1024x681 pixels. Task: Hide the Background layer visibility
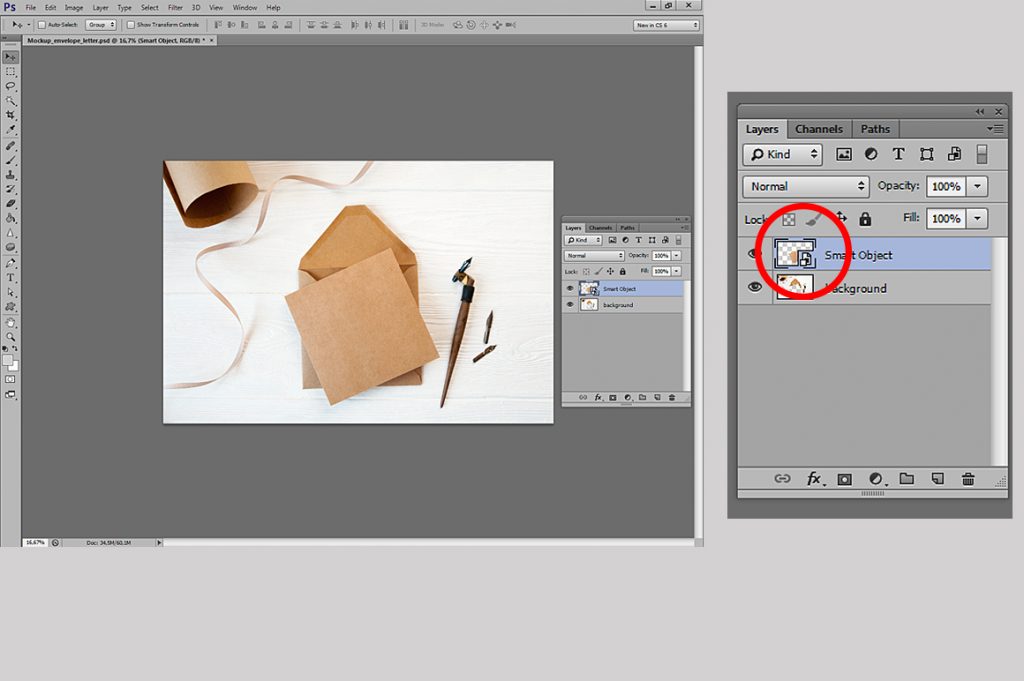point(755,288)
